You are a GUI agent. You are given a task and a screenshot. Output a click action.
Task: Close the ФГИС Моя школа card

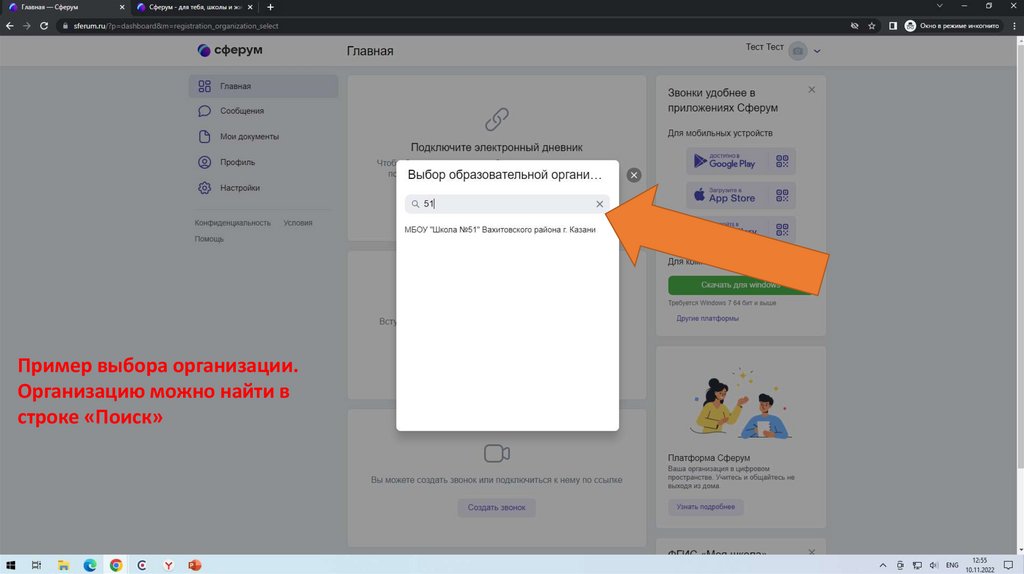pos(812,552)
